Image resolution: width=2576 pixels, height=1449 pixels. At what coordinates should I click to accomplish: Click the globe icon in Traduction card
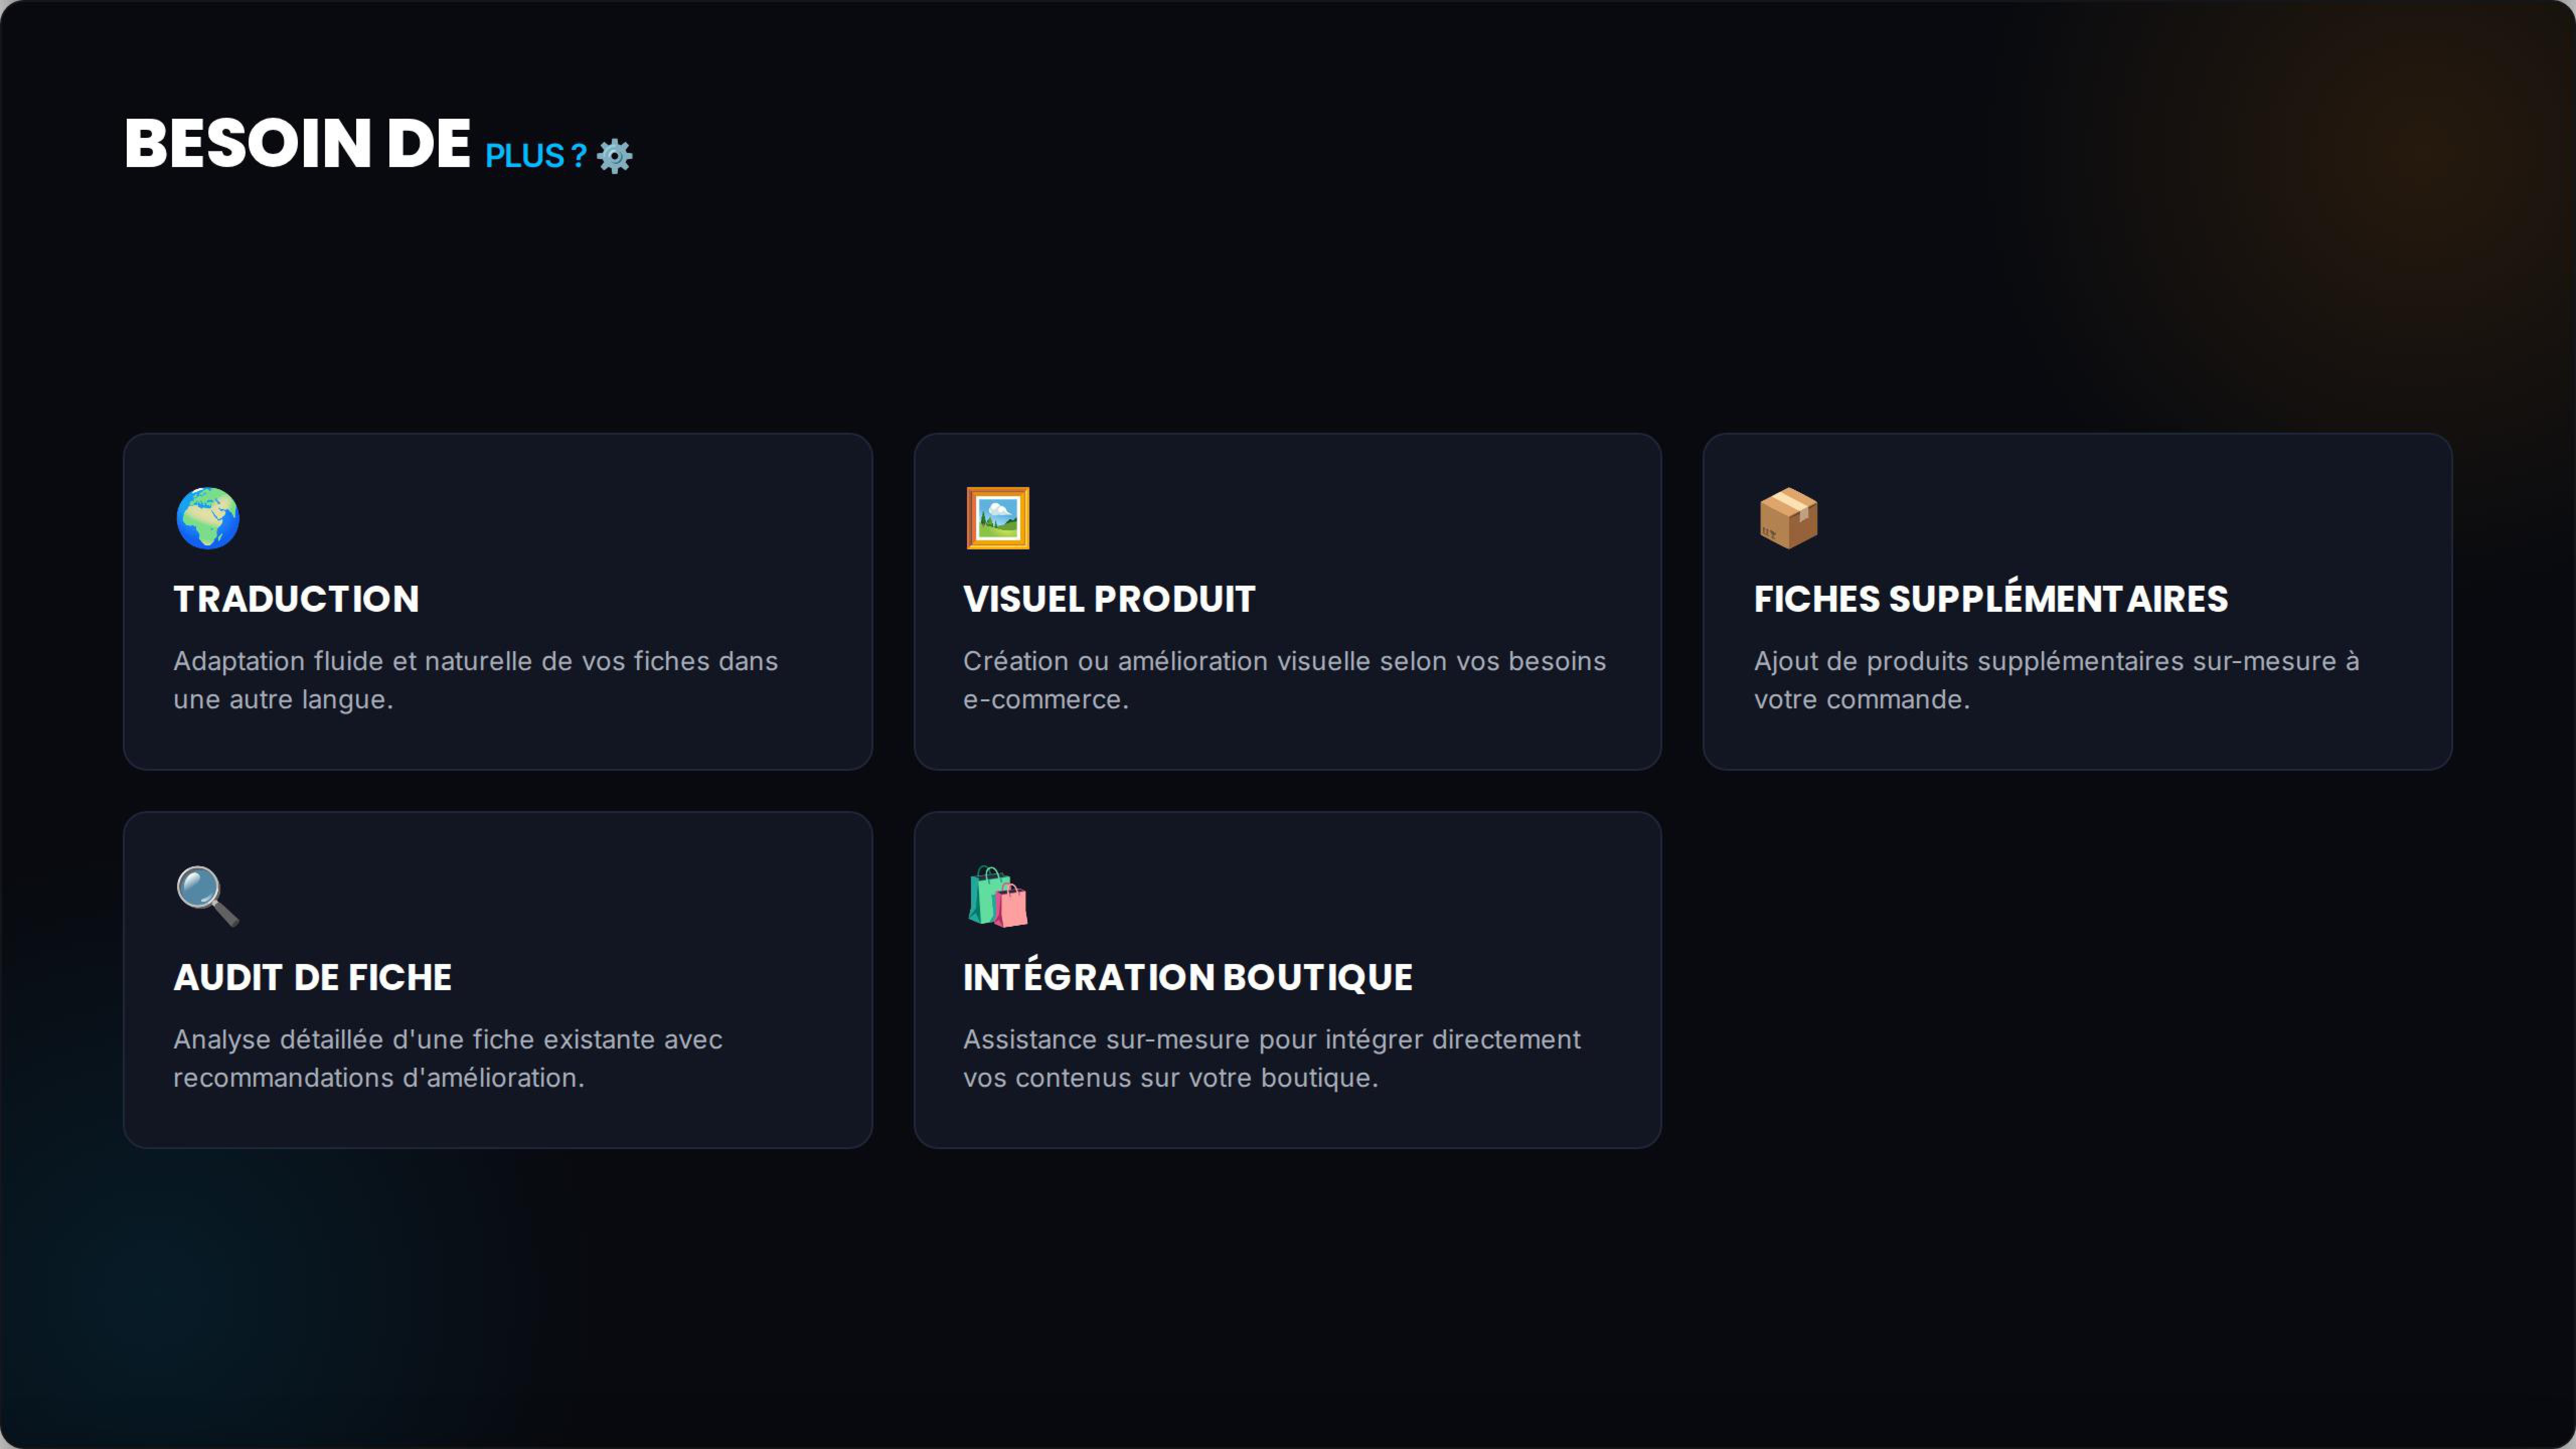[x=208, y=518]
